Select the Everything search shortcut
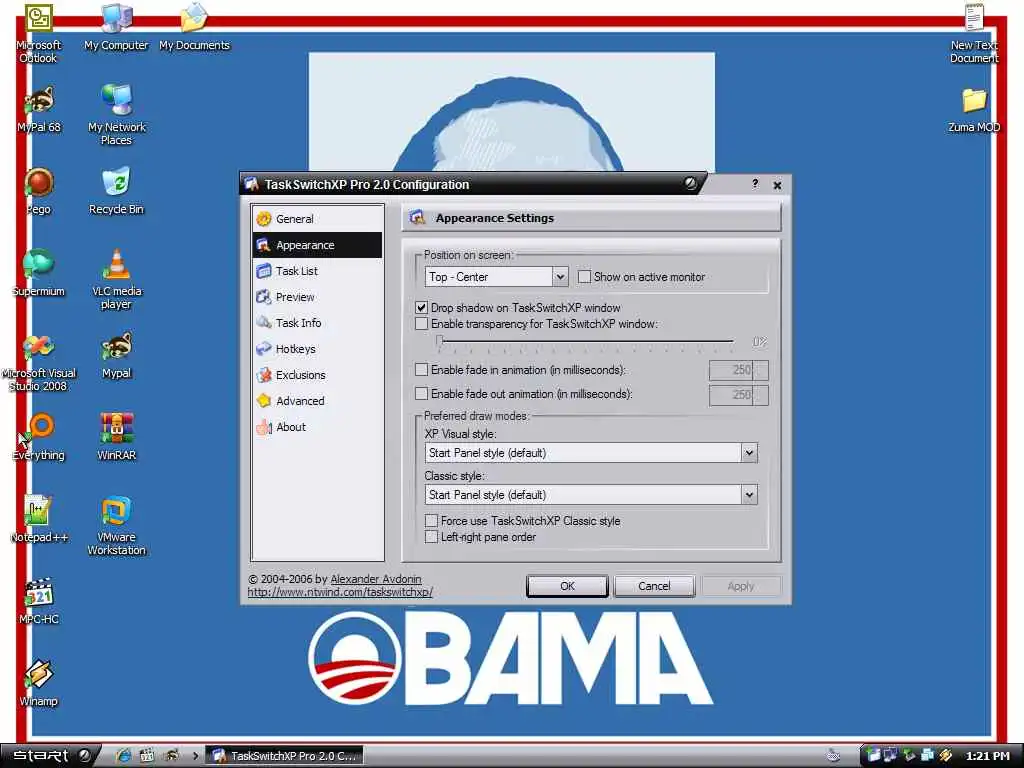 click(x=39, y=438)
